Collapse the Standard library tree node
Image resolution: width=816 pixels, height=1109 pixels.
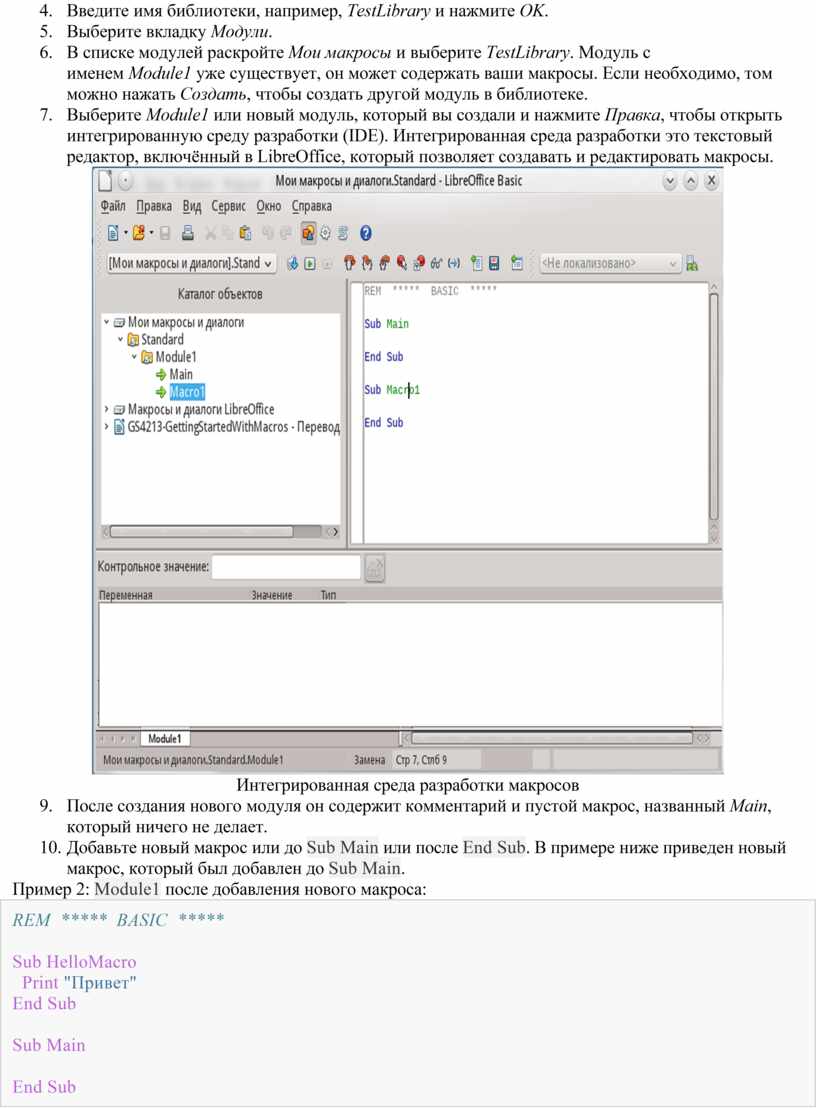point(120,339)
